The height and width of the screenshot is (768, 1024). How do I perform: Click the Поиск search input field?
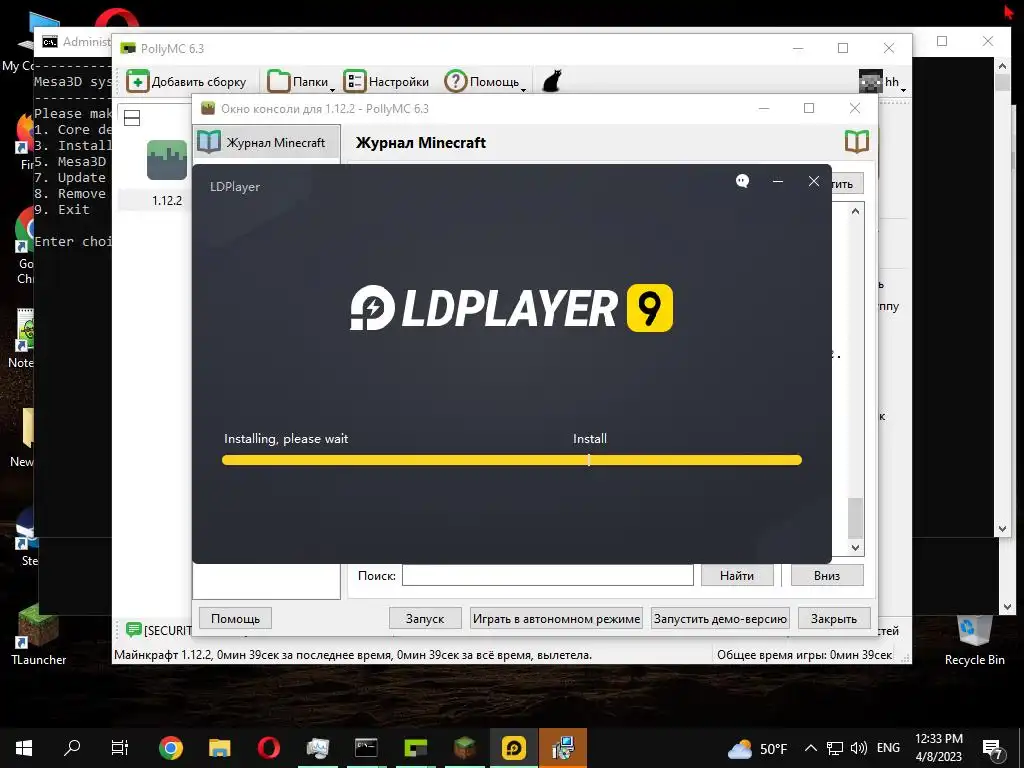pyautogui.click(x=547, y=575)
